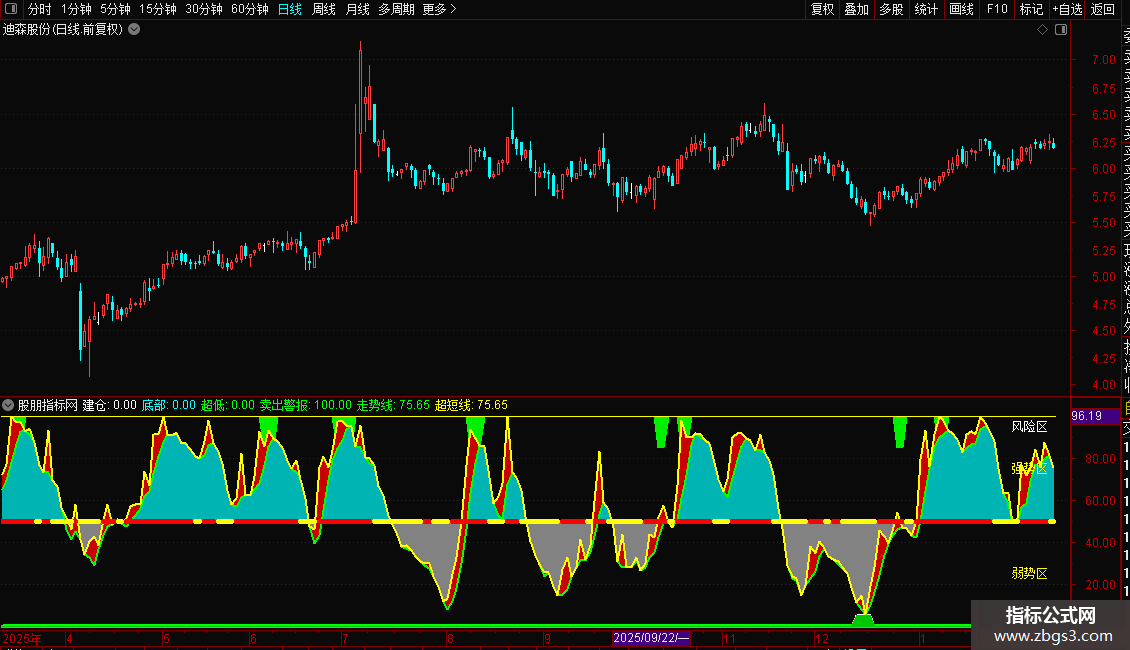Click the 6.00 price axis label
Image resolution: width=1130 pixels, height=650 pixels.
1103,169
